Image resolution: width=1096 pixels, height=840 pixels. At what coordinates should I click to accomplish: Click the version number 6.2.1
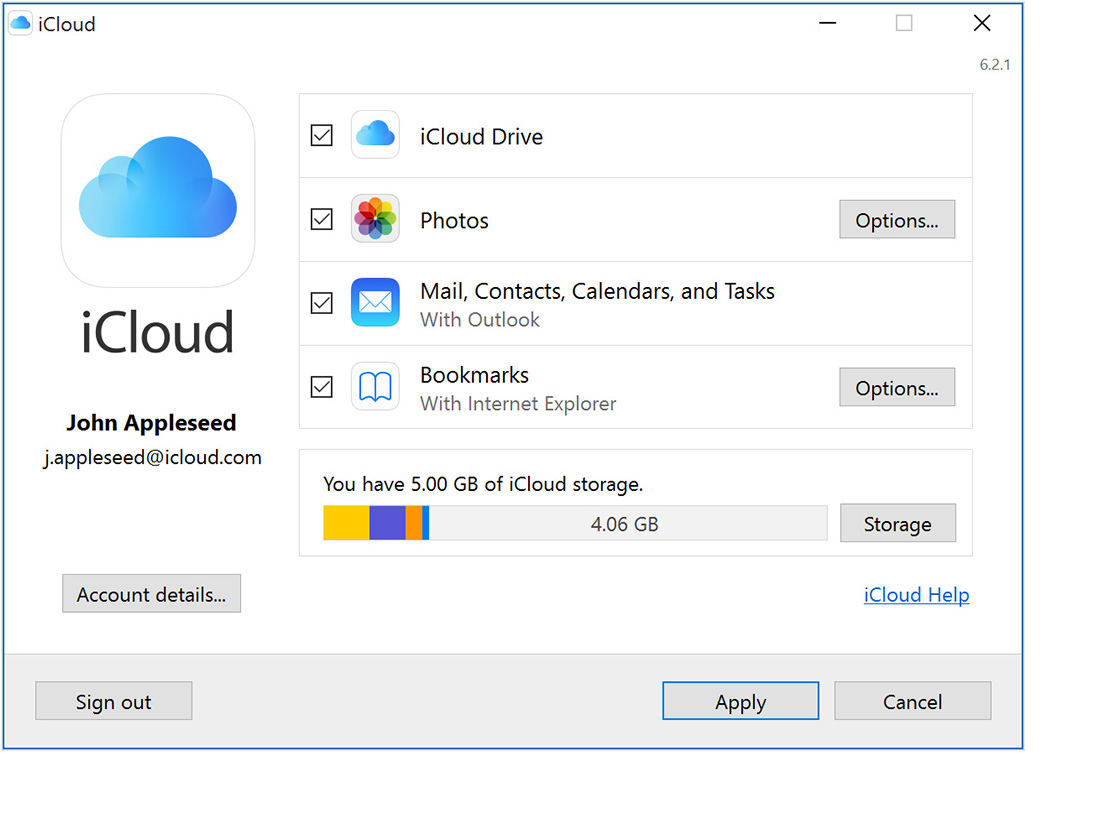995,64
